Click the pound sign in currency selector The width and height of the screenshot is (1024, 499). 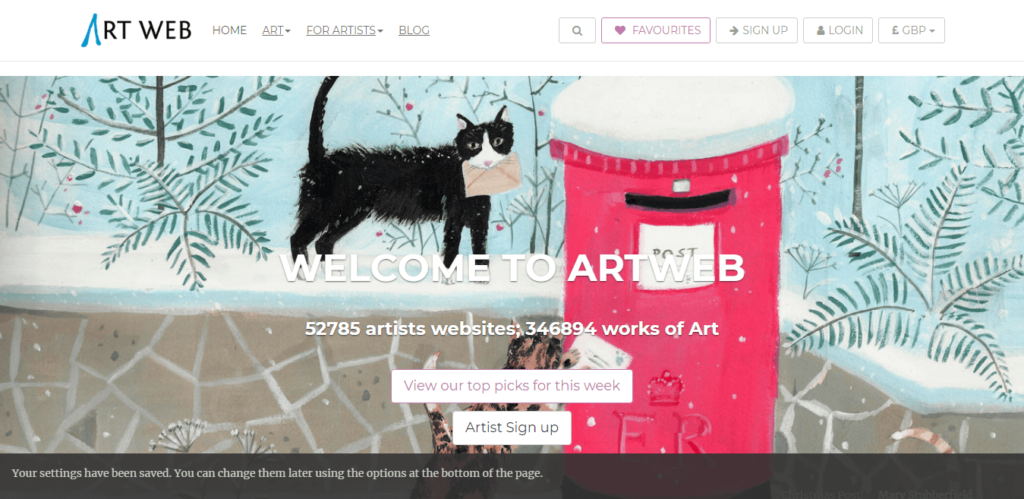pyautogui.click(x=895, y=30)
